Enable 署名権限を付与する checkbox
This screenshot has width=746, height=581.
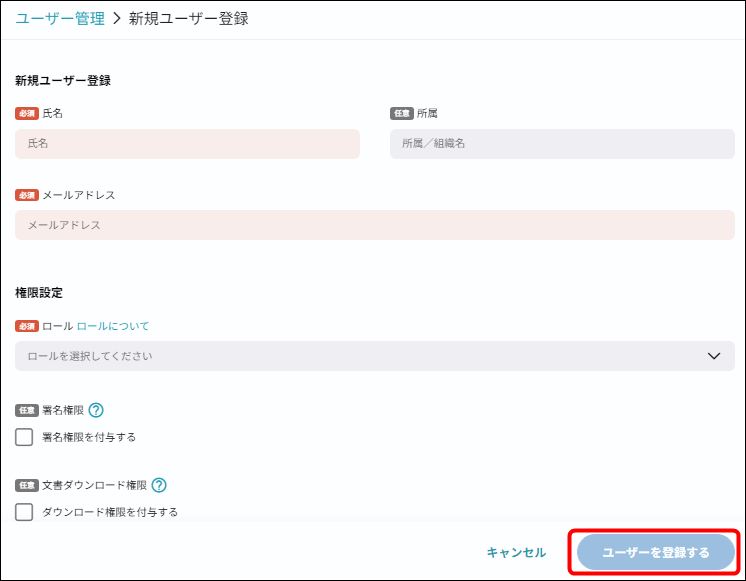[24, 437]
